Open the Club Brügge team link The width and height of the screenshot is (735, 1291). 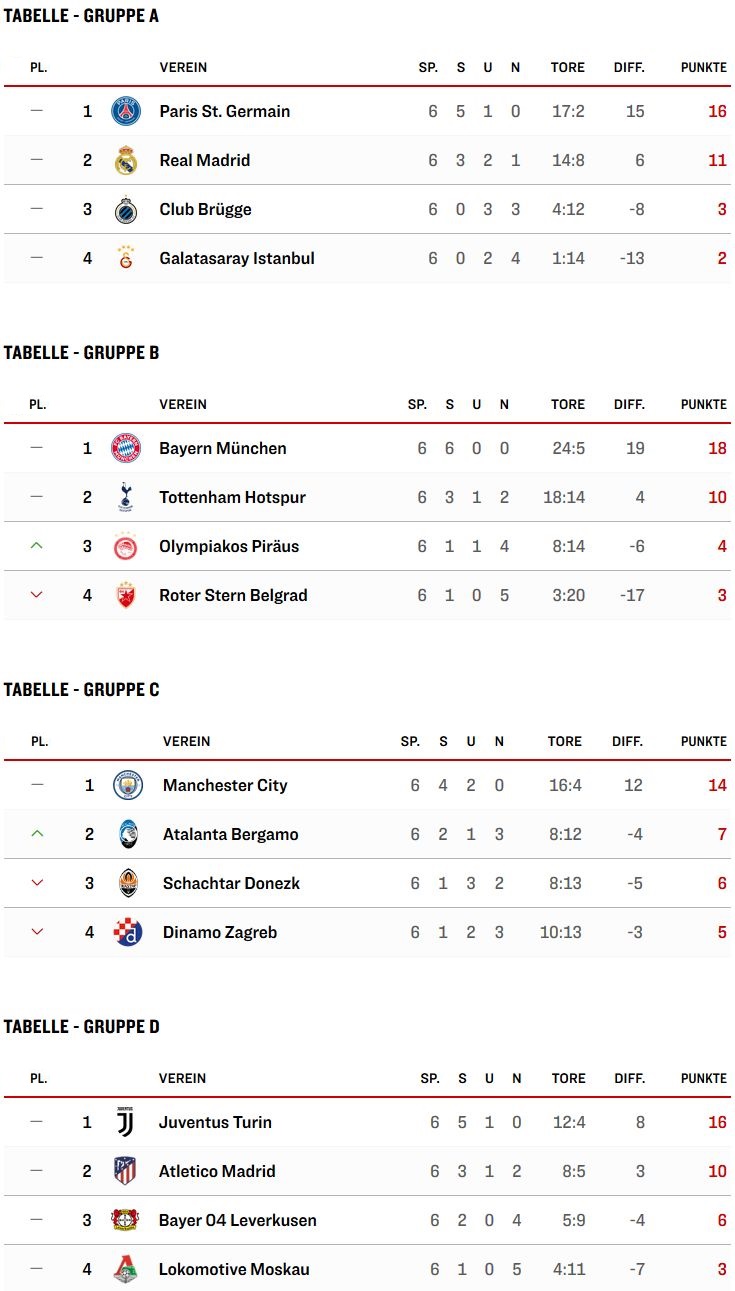click(x=205, y=209)
